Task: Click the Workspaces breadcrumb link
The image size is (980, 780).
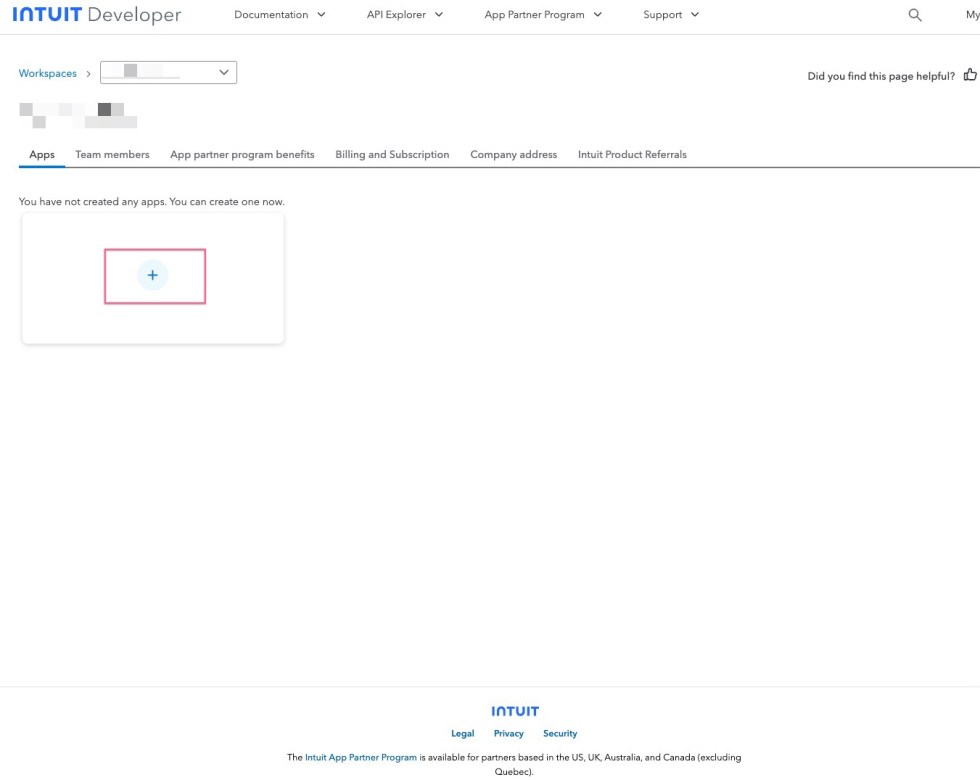Action: (47, 72)
